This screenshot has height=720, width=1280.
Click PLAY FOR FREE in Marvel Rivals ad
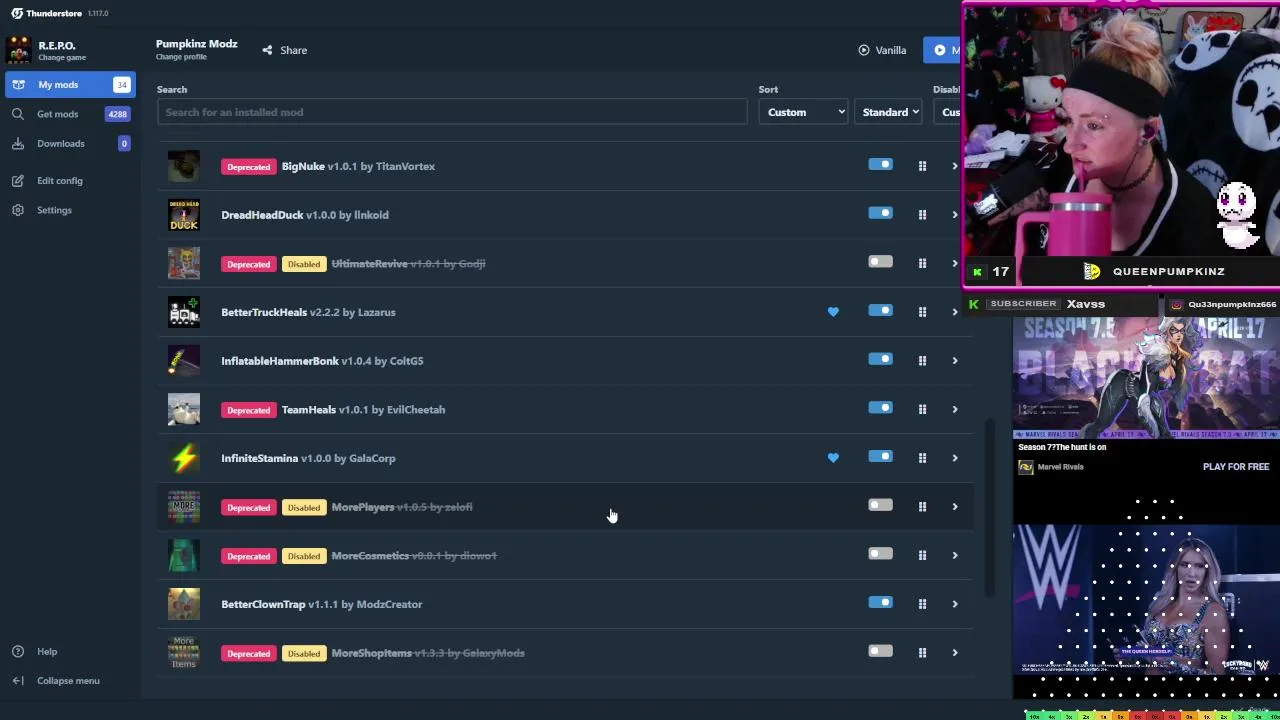(1236, 467)
